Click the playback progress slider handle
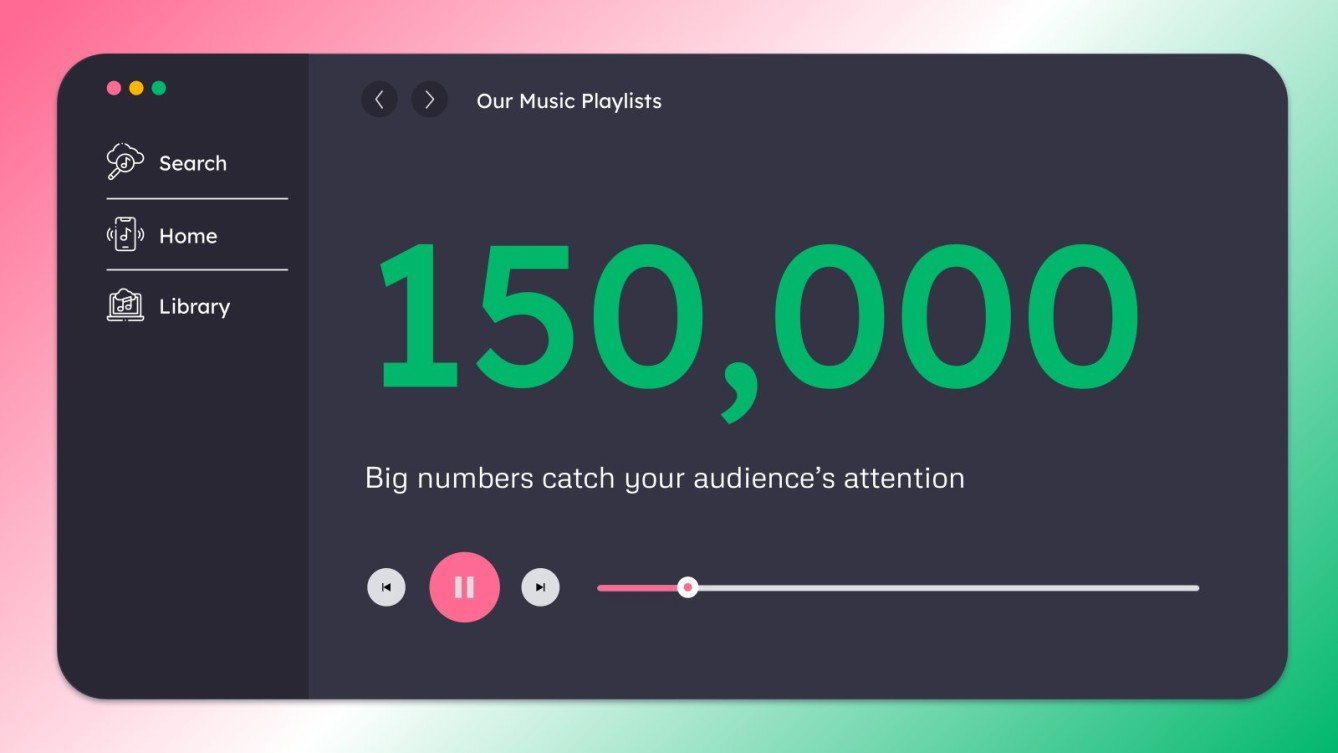1338x753 pixels. tap(687, 587)
